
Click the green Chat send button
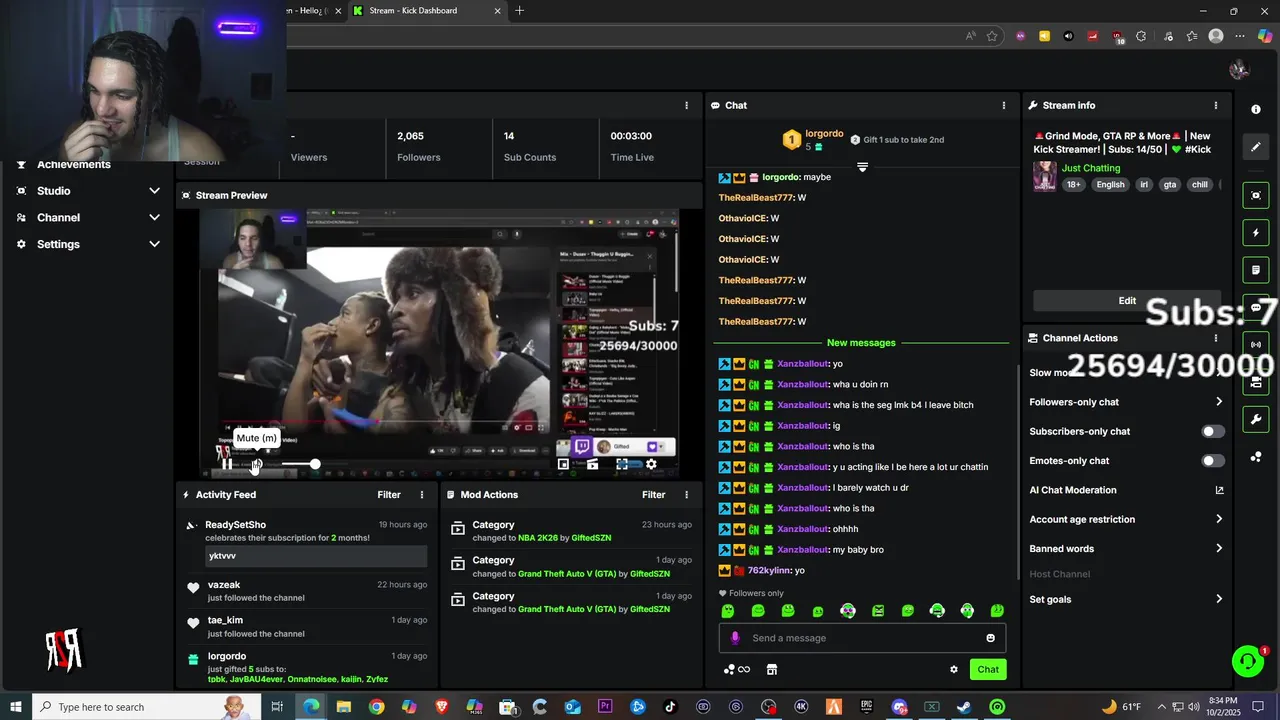988,670
